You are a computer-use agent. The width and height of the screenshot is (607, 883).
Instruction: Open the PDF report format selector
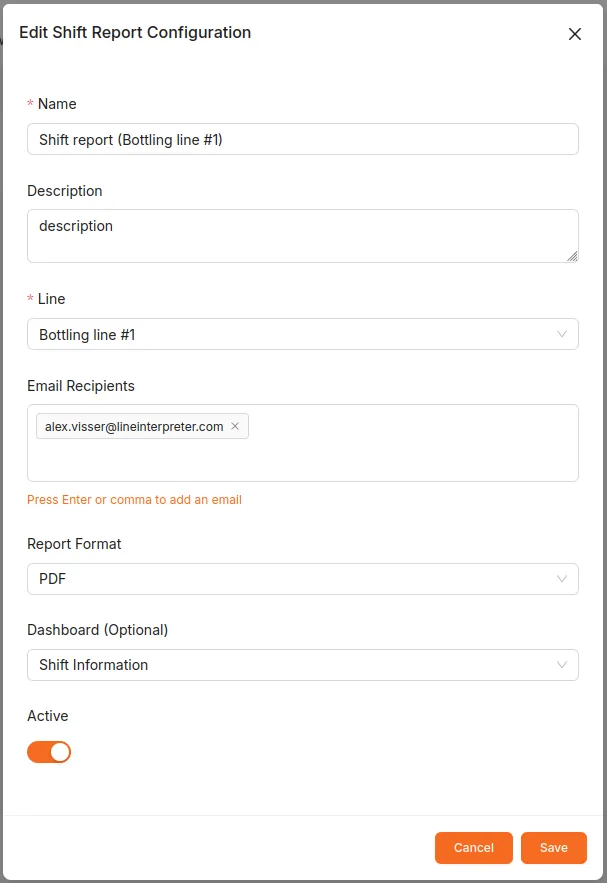(300, 578)
